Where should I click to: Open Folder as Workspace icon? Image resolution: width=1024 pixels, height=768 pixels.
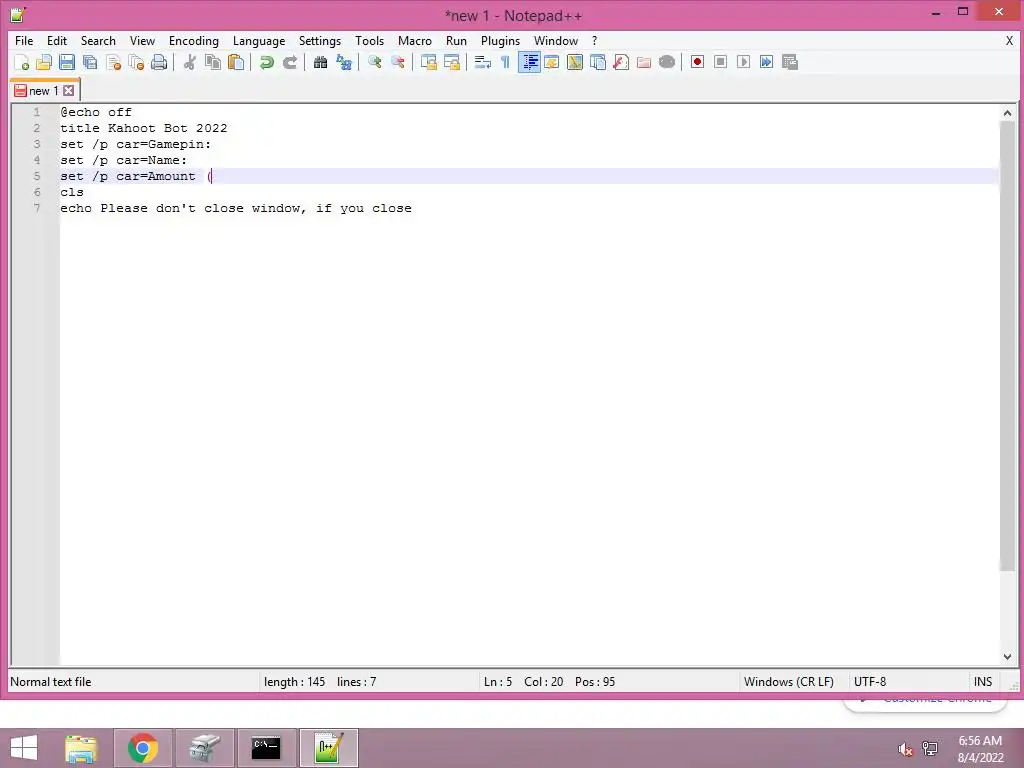[x=644, y=62]
